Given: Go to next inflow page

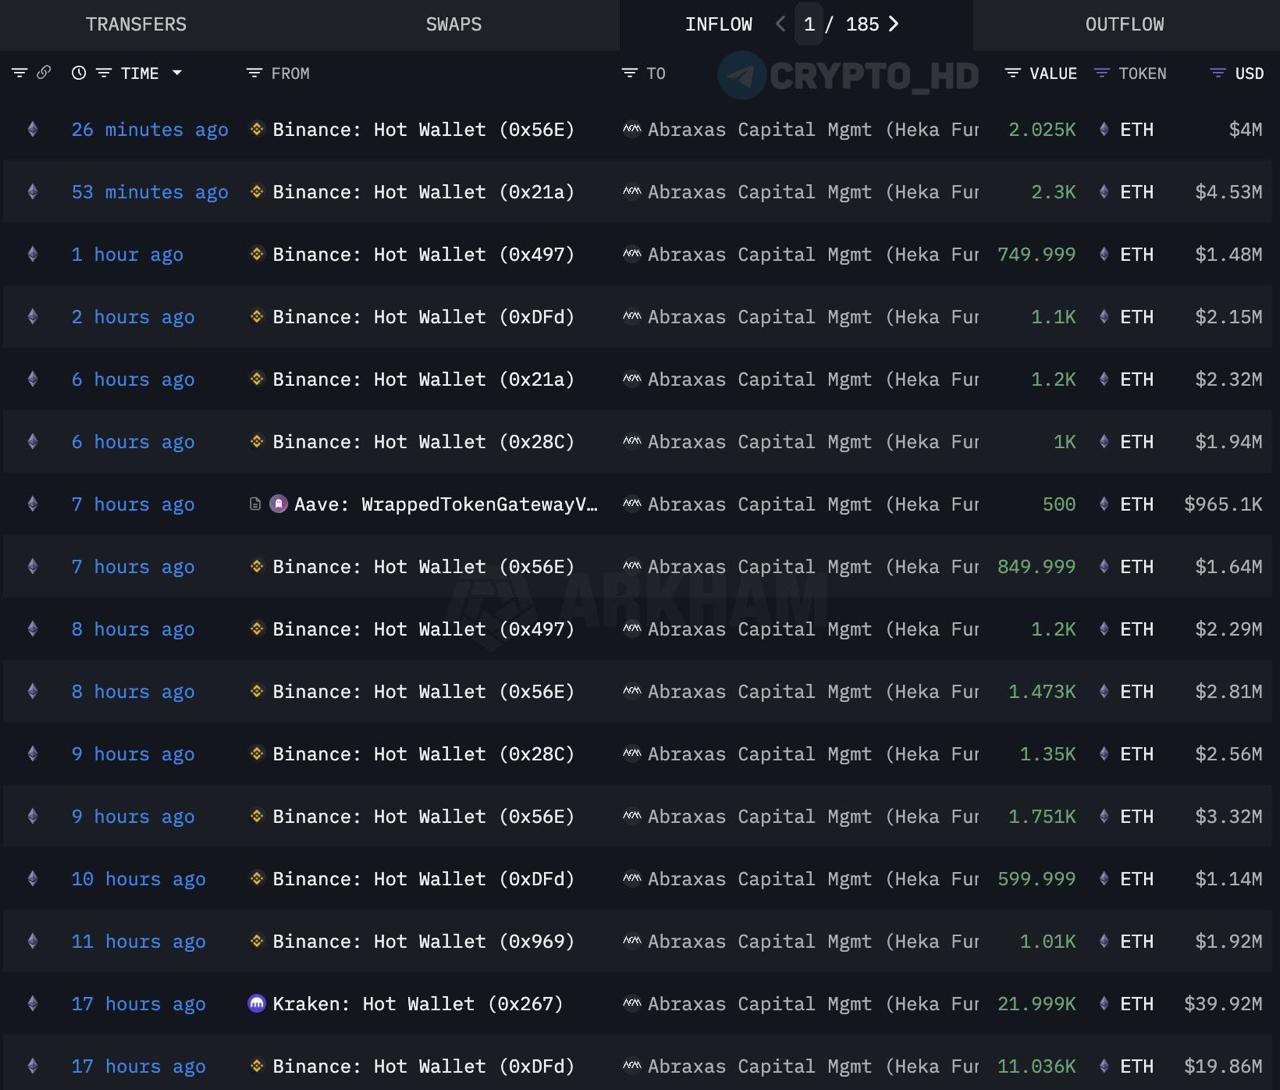Looking at the screenshot, I should tap(894, 24).
